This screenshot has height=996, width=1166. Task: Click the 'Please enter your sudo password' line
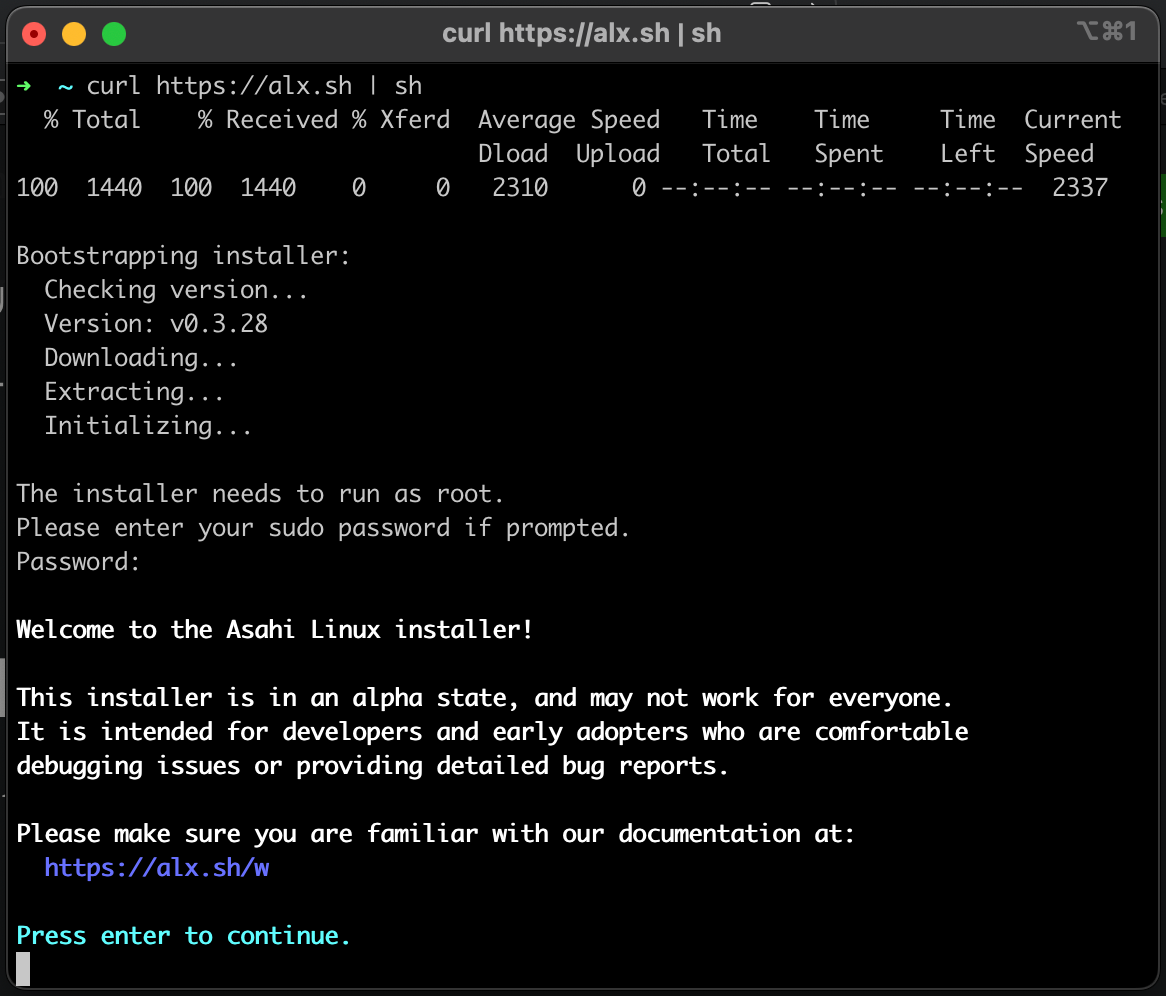[323, 528]
